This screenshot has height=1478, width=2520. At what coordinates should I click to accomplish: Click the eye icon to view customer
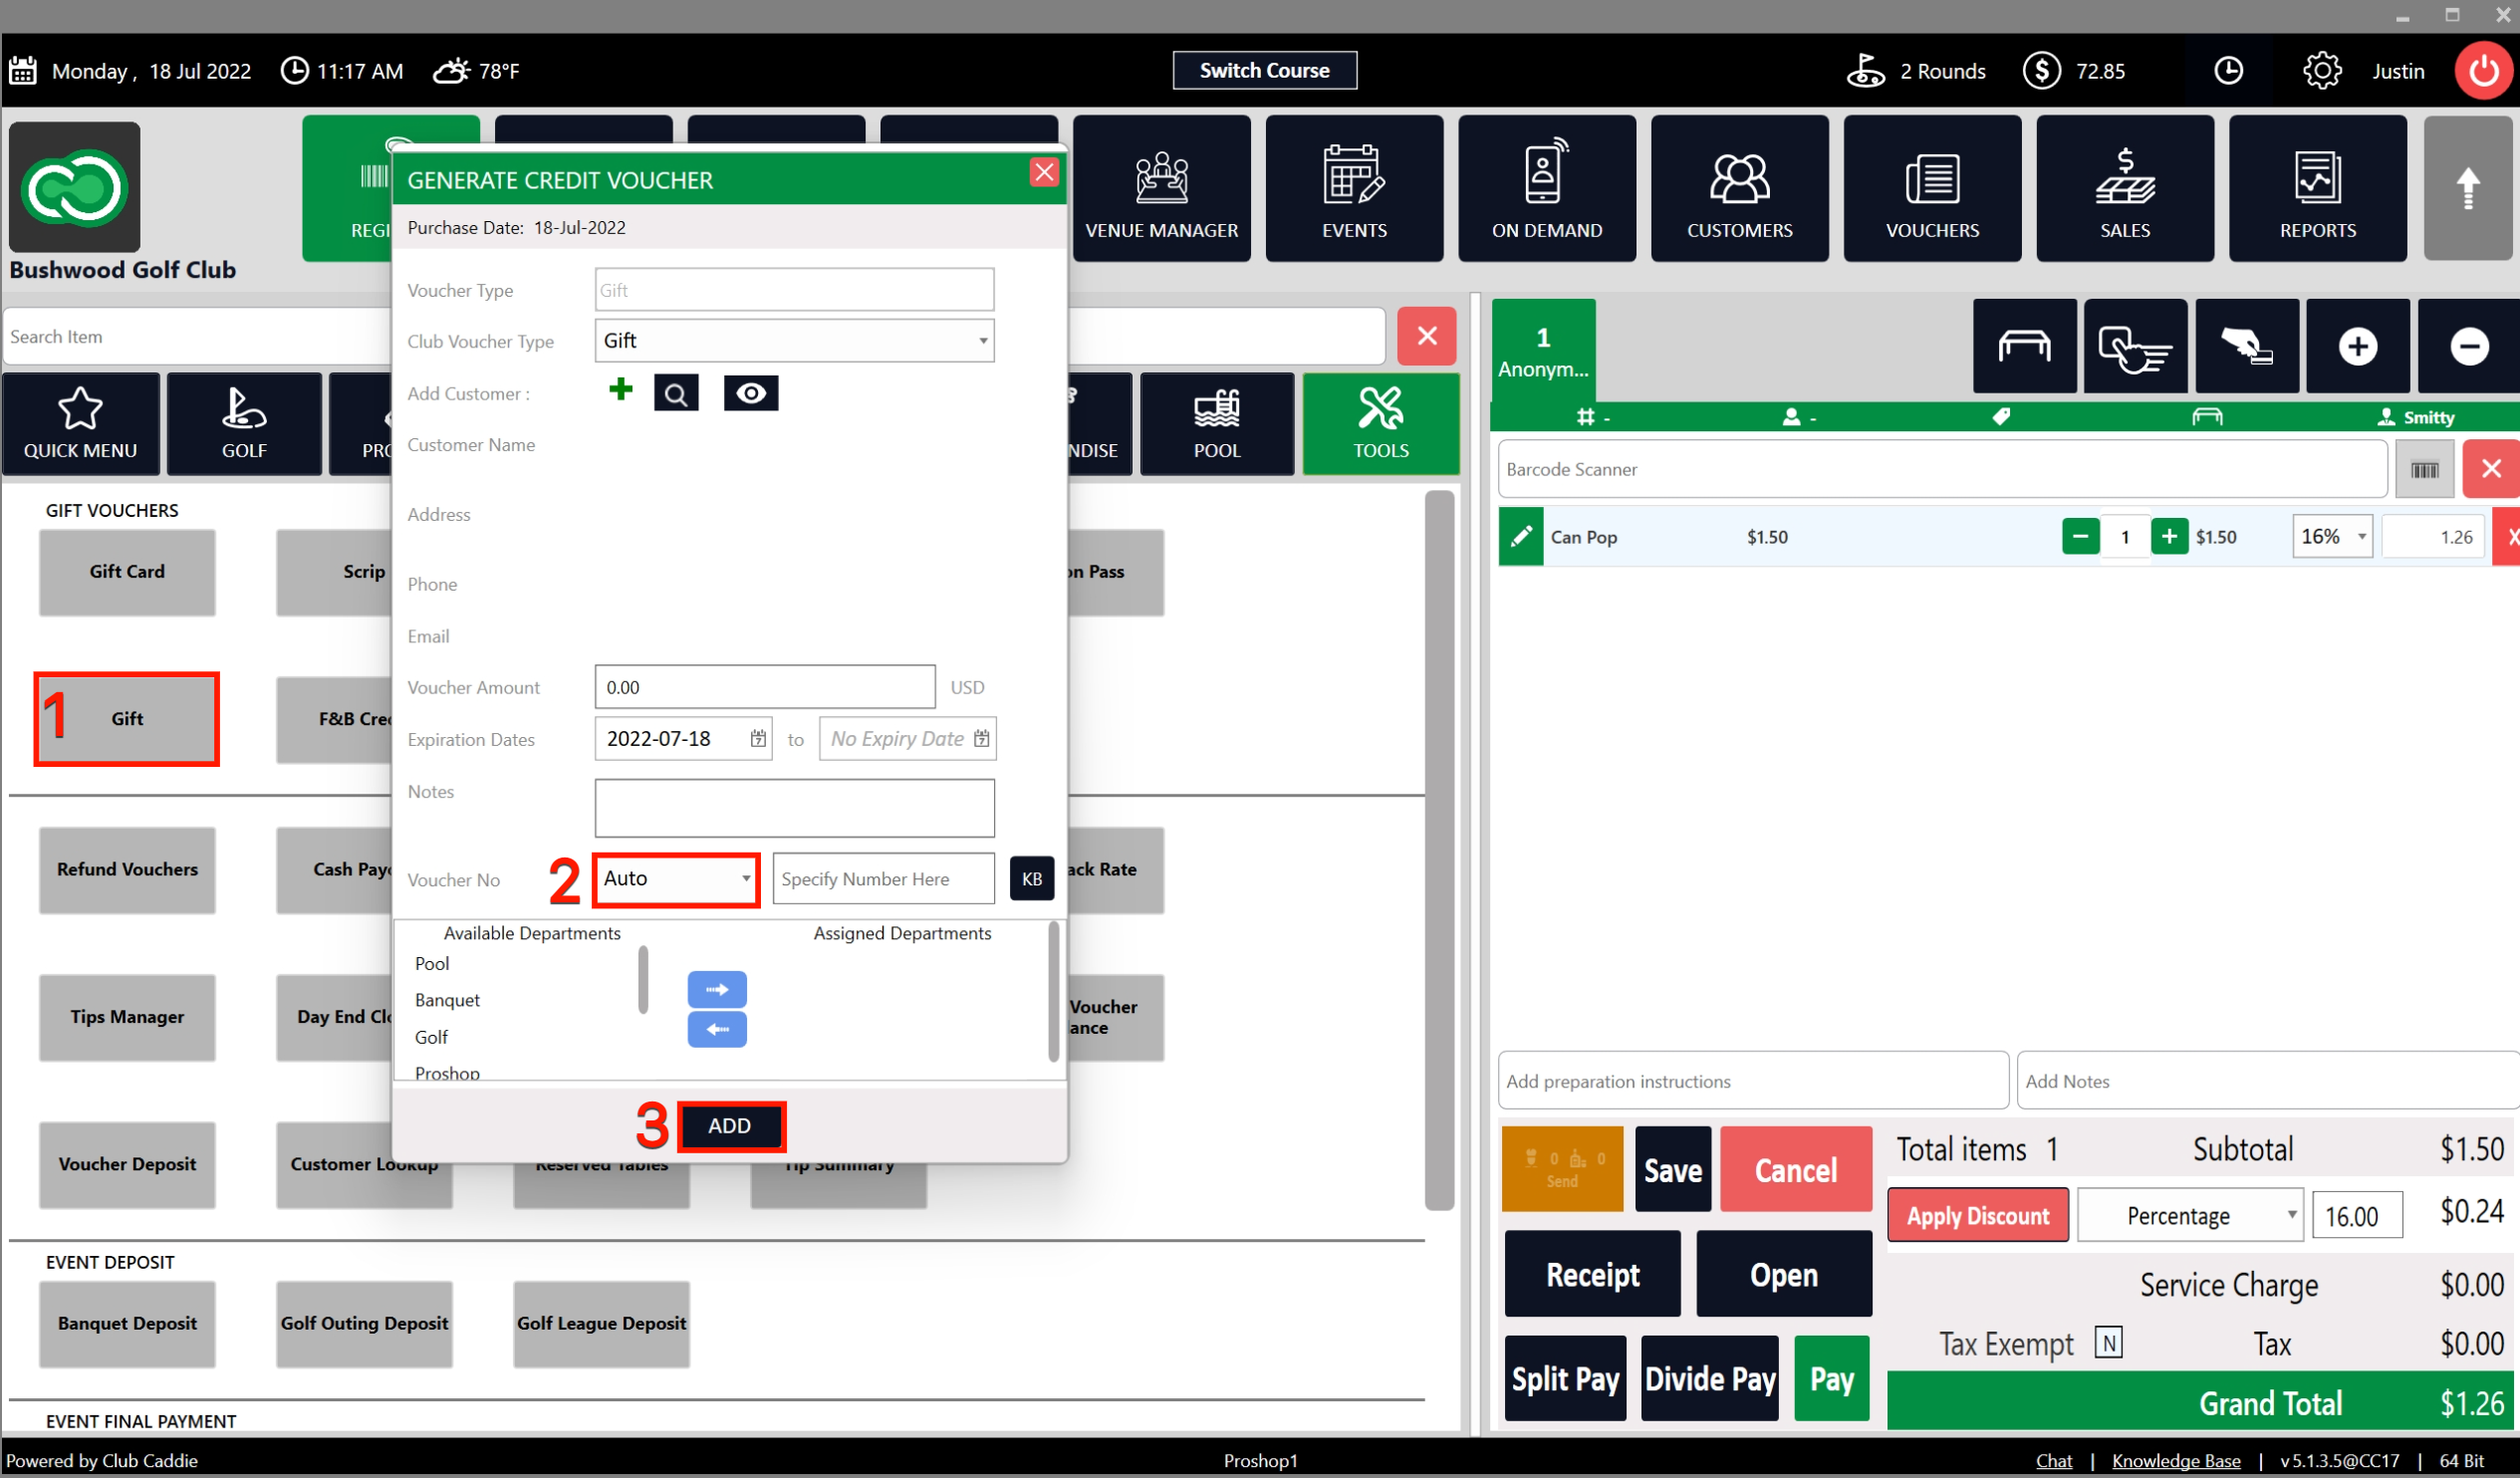751,394
